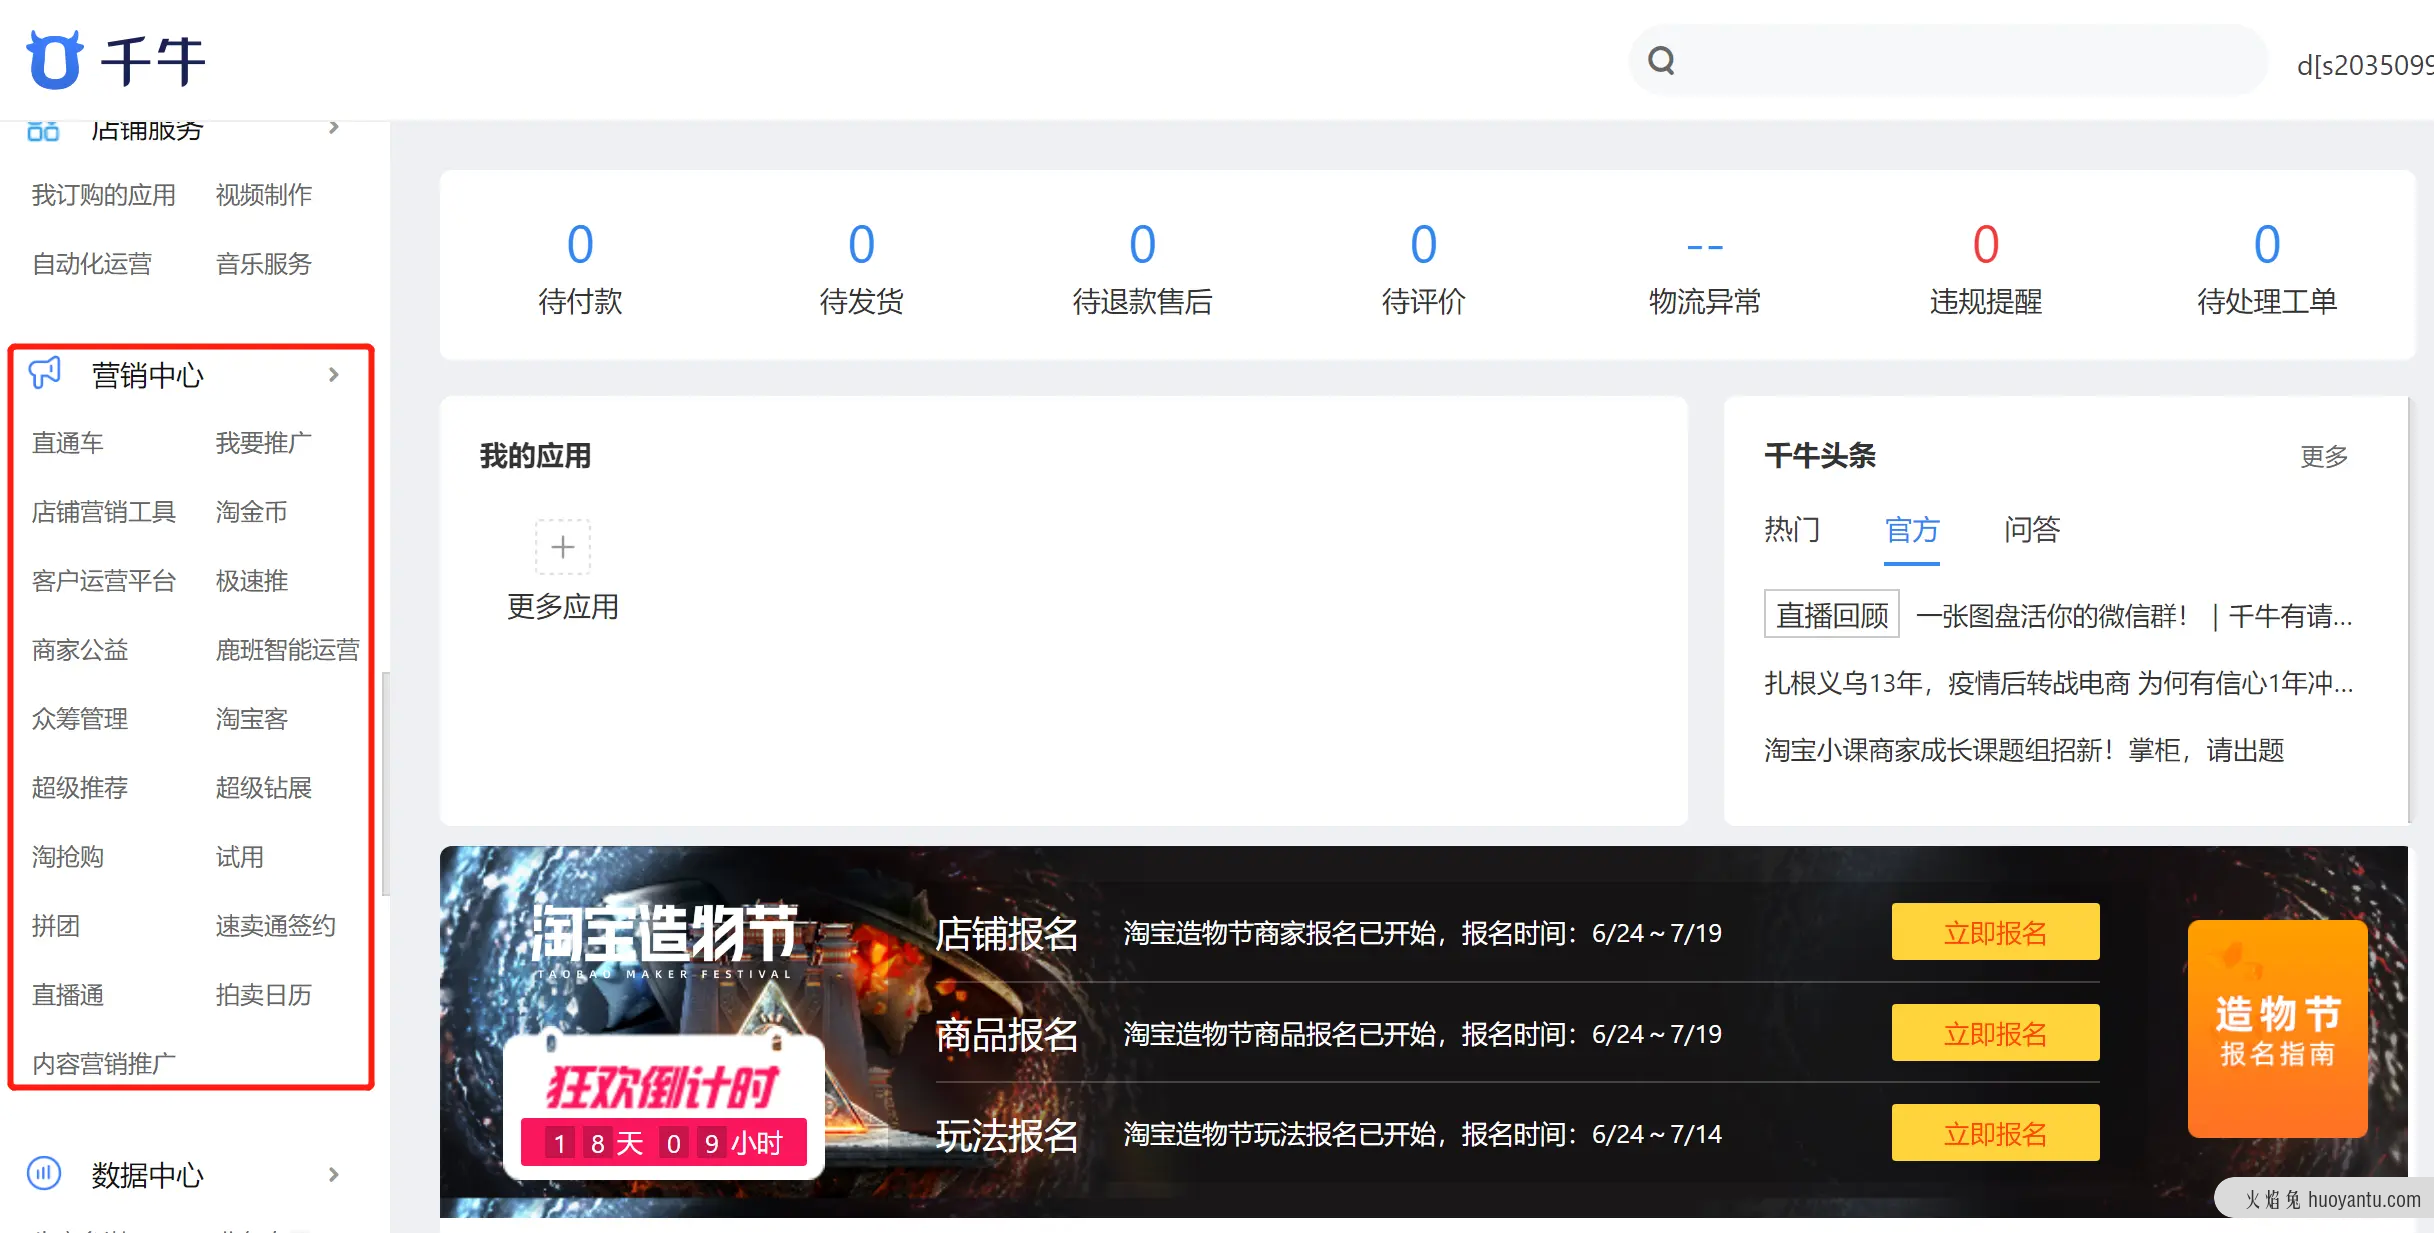The image size is (2434, 1233).
Task: Open 内容营销推广 menu item
Action: (x=104, y=1064)
